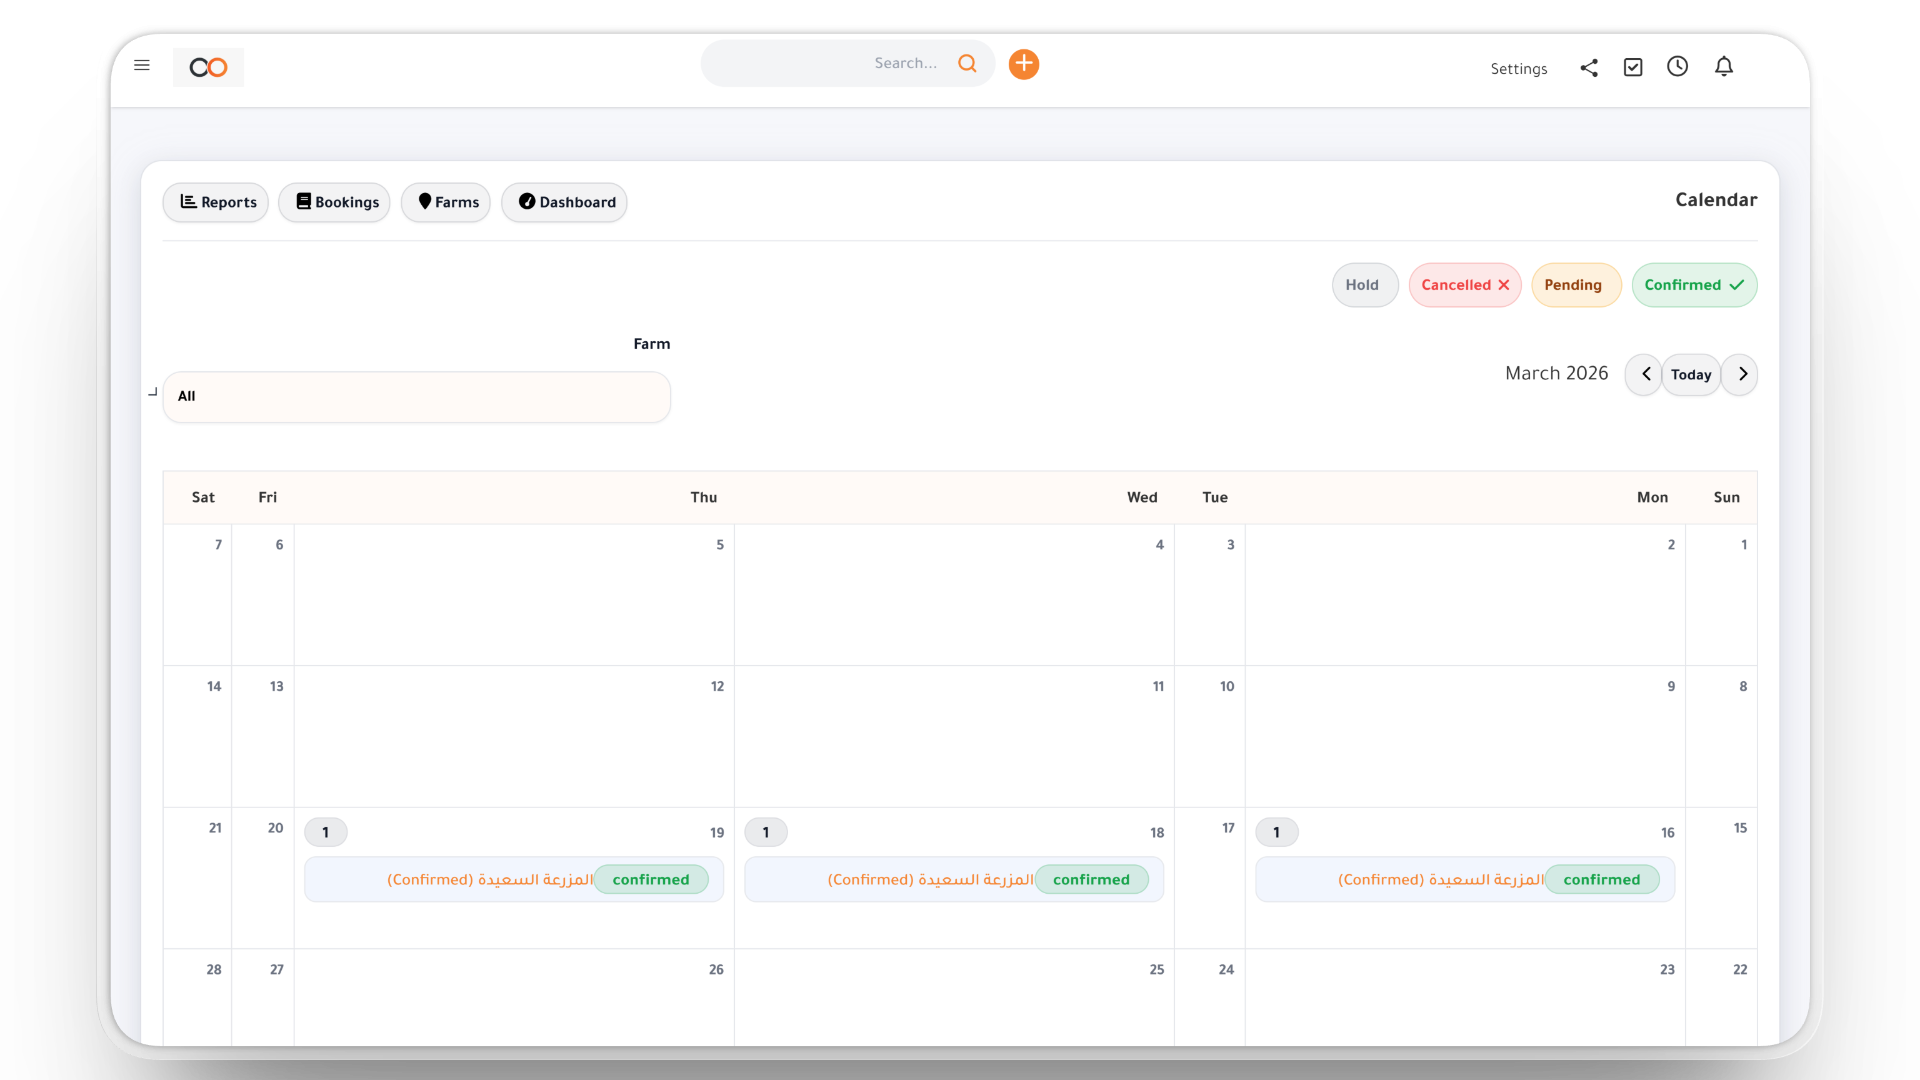Open notifications bell

pyautogui.click(x=1724, y=67)
